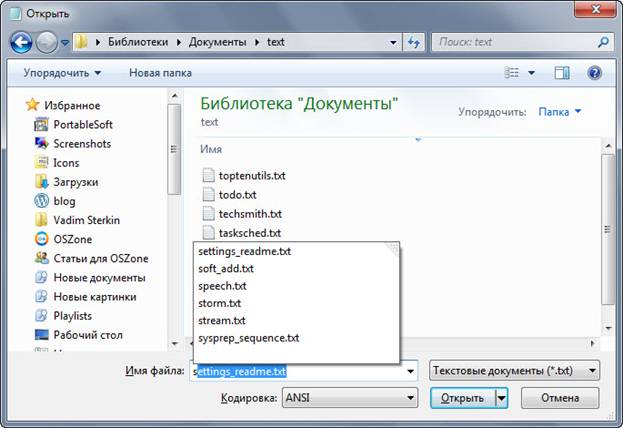Image resolution: width=623 pixels, height=428 pixels.
Task: Open Статьи для OSZone favorite
Action: tap(101, 258)
